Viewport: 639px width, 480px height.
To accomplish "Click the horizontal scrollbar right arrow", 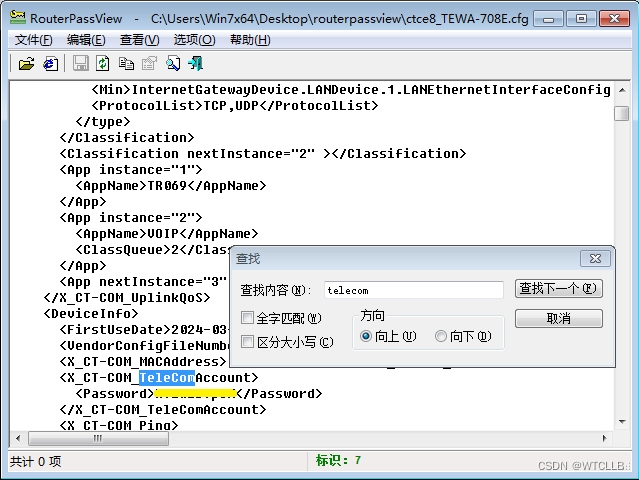I will (x=604, y=438).
